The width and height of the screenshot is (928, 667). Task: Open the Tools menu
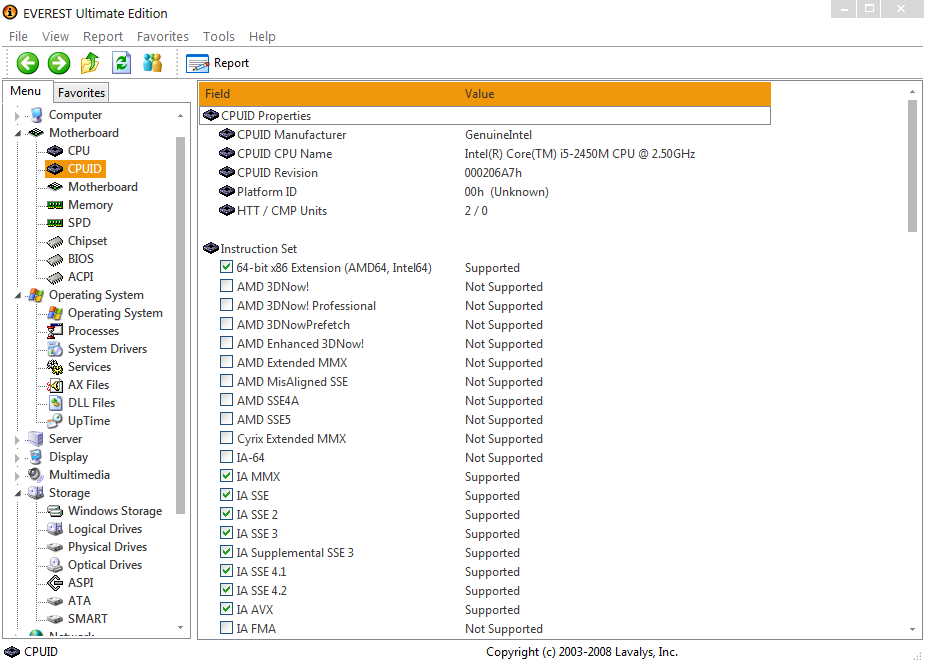click(x=219, y=37)
